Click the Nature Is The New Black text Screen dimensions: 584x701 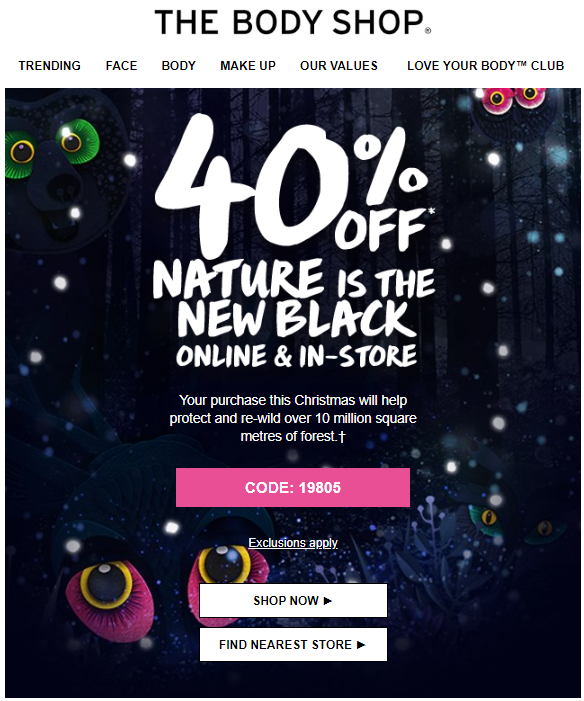coord(294,298)
